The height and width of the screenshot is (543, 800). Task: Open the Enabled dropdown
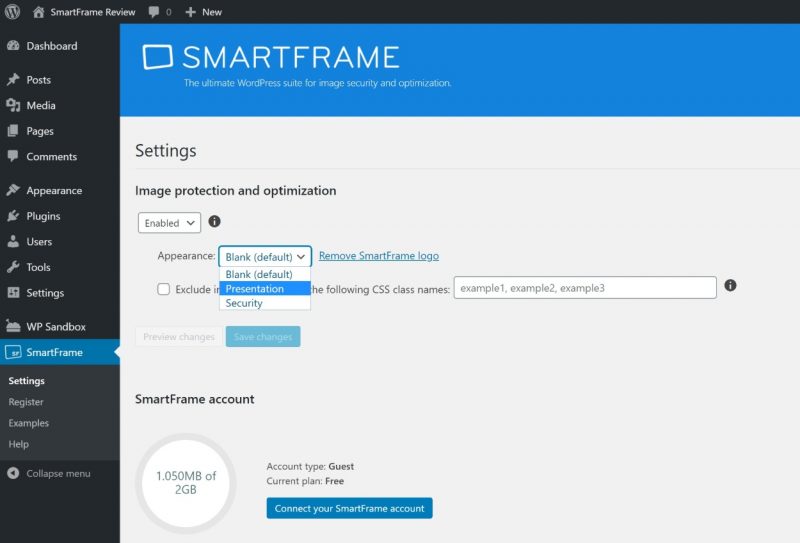click(x=169, y=223)
